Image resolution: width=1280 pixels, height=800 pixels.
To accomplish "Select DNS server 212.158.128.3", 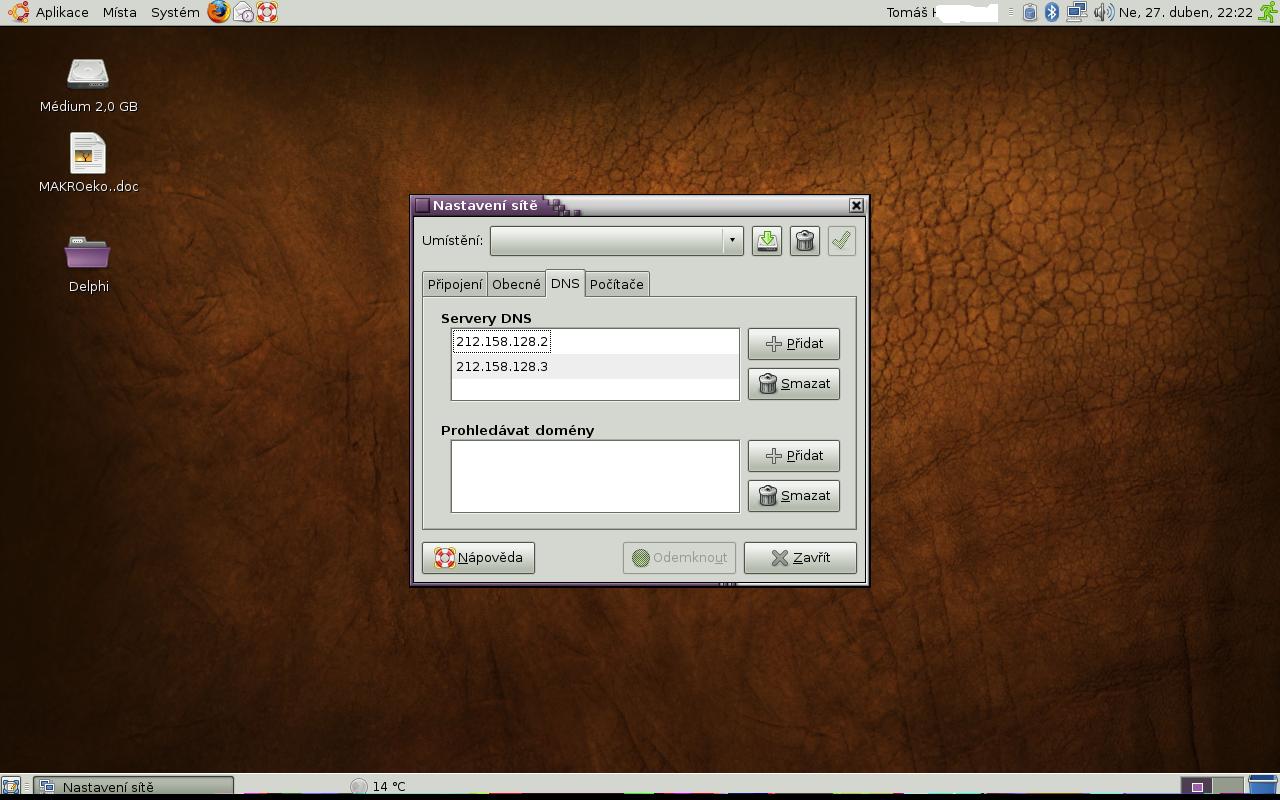I will click(x=502, y=367).
